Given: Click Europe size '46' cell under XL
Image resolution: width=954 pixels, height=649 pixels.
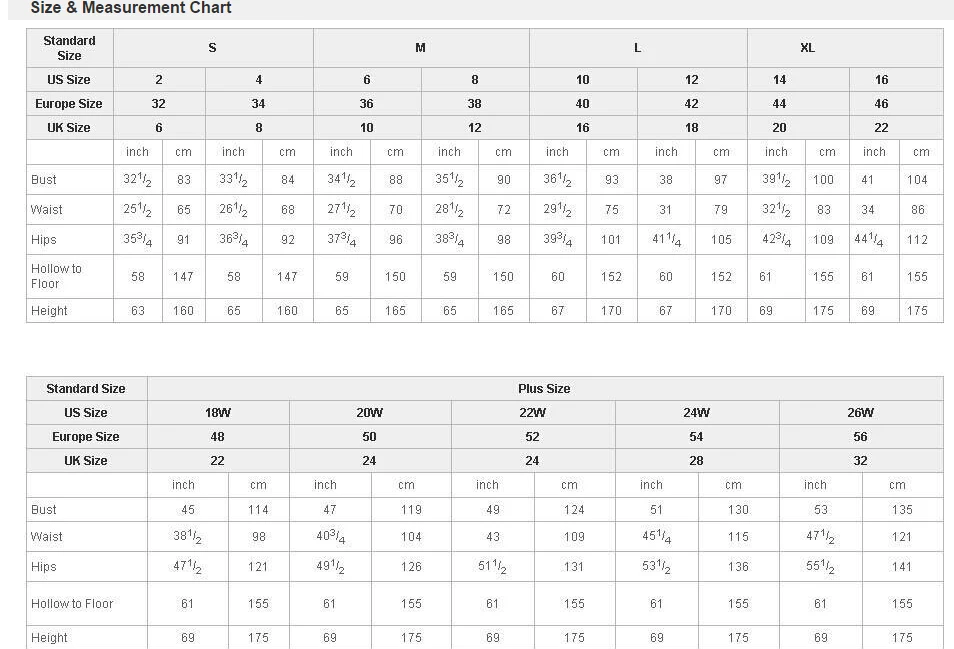Looking at the screenshot, I should point(881,104).
